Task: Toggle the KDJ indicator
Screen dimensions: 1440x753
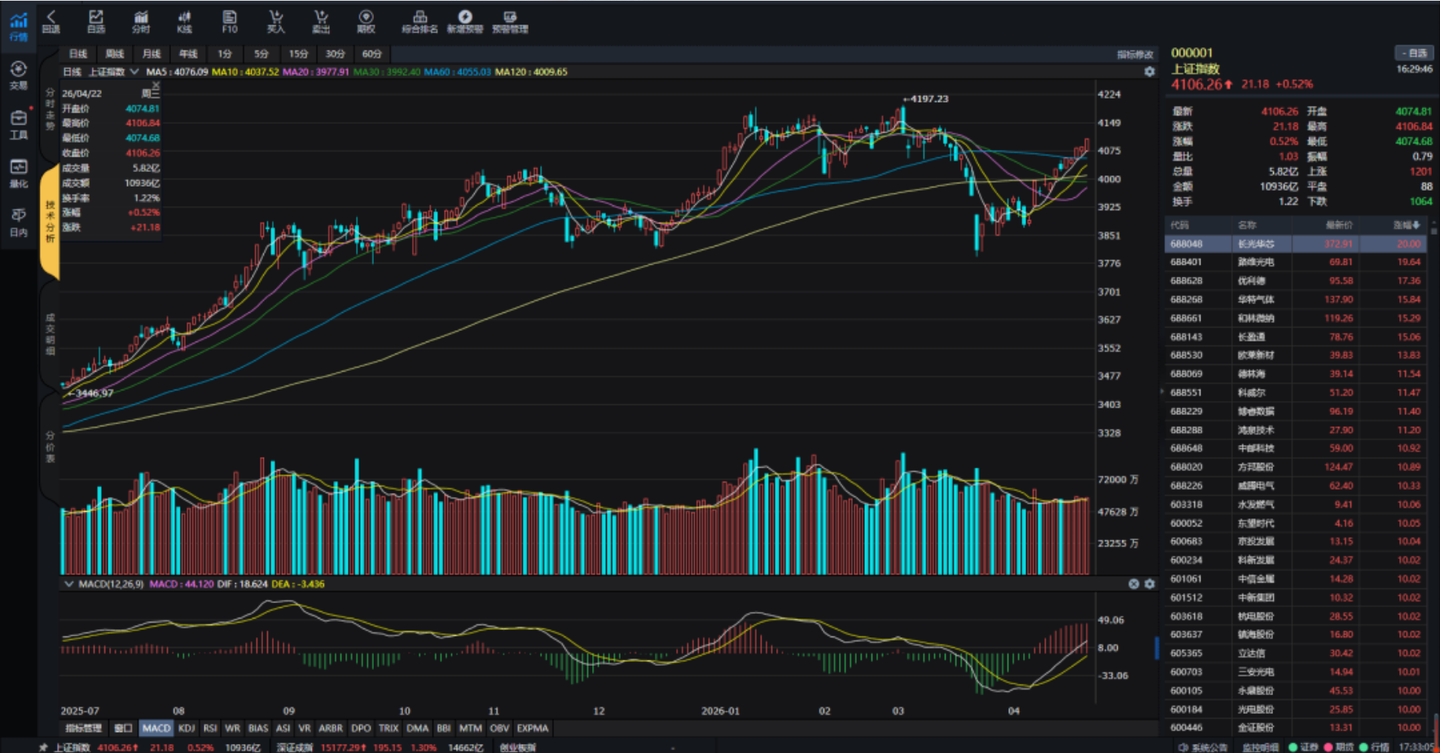Action: (x=186, y=728)
